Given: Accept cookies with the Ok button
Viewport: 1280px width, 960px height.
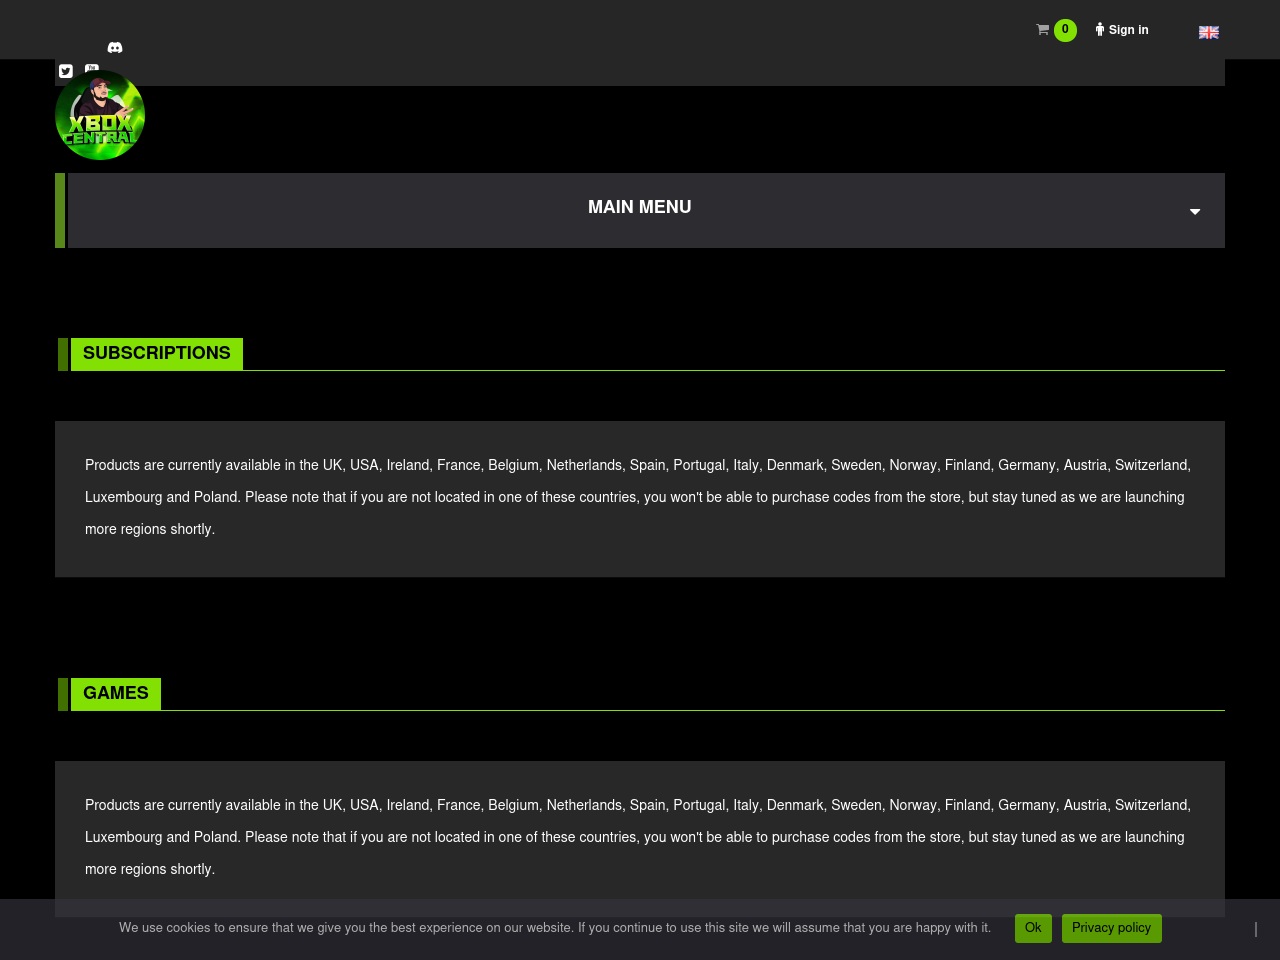Looking at the screenshot, I should [1033, 928].
